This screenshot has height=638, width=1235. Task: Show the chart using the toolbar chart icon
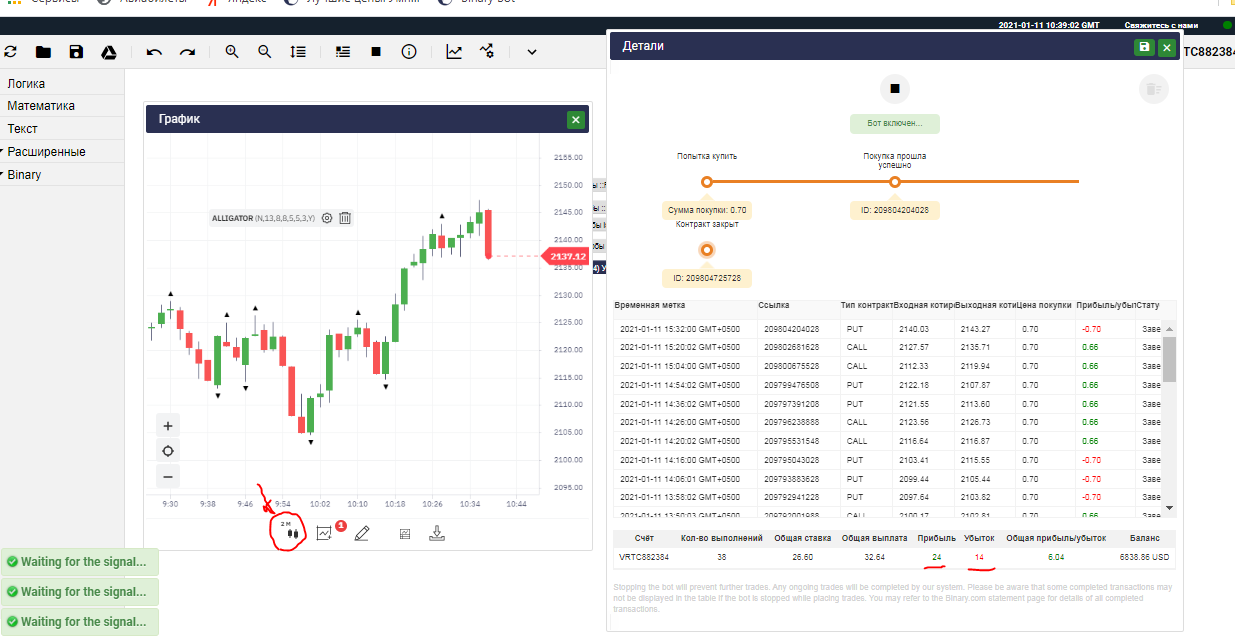pos(454,52)
